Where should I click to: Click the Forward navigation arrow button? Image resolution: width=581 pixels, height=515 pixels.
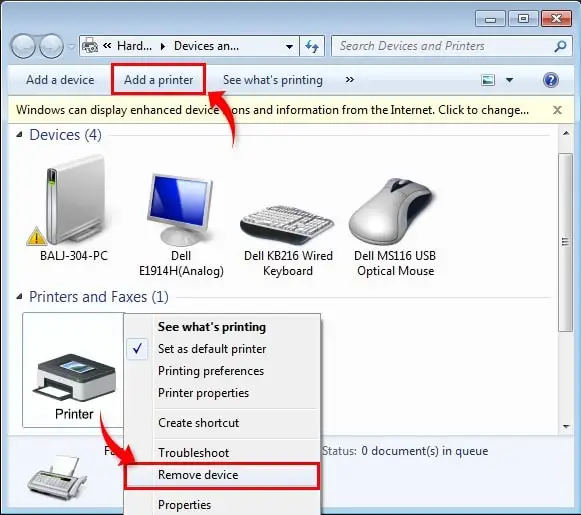point(52,46)
